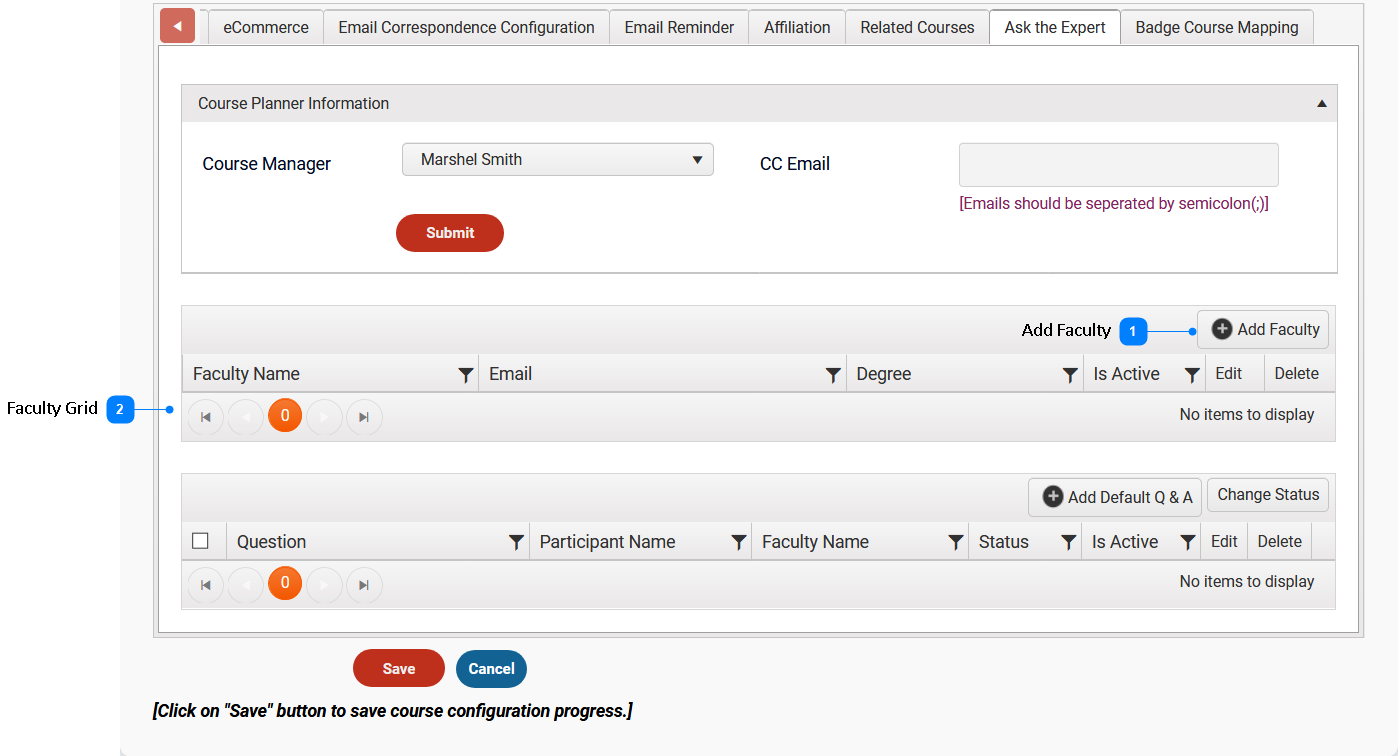1398x756 pixels.
Task: Click Add Default Q & A button
Action: (1115, 497)
